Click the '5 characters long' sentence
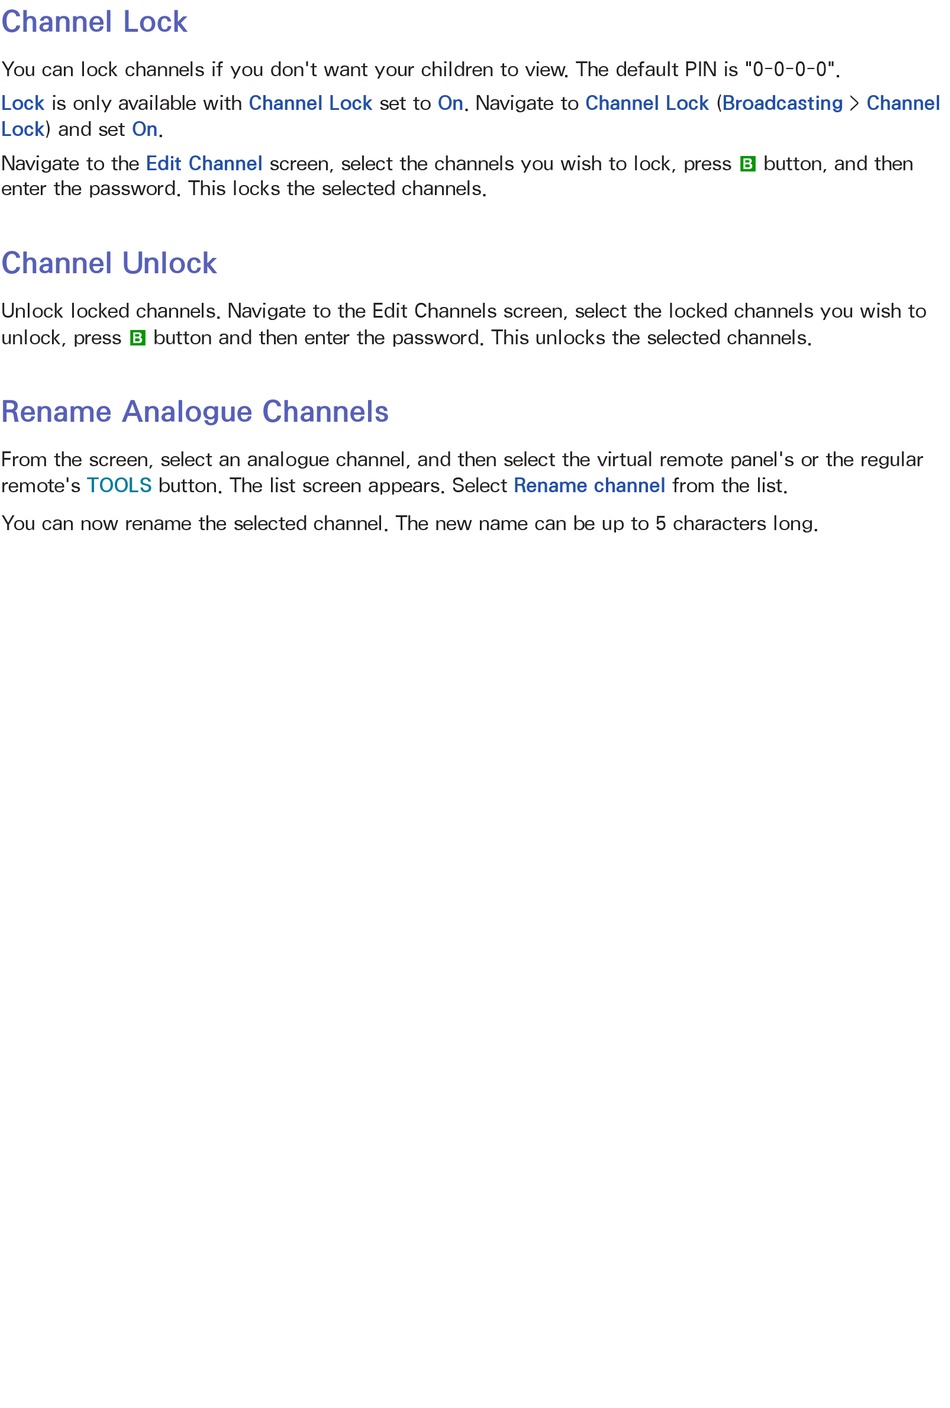Image resolution: width=950 pixels, height=1408 pixels. (x=607, y=523)
